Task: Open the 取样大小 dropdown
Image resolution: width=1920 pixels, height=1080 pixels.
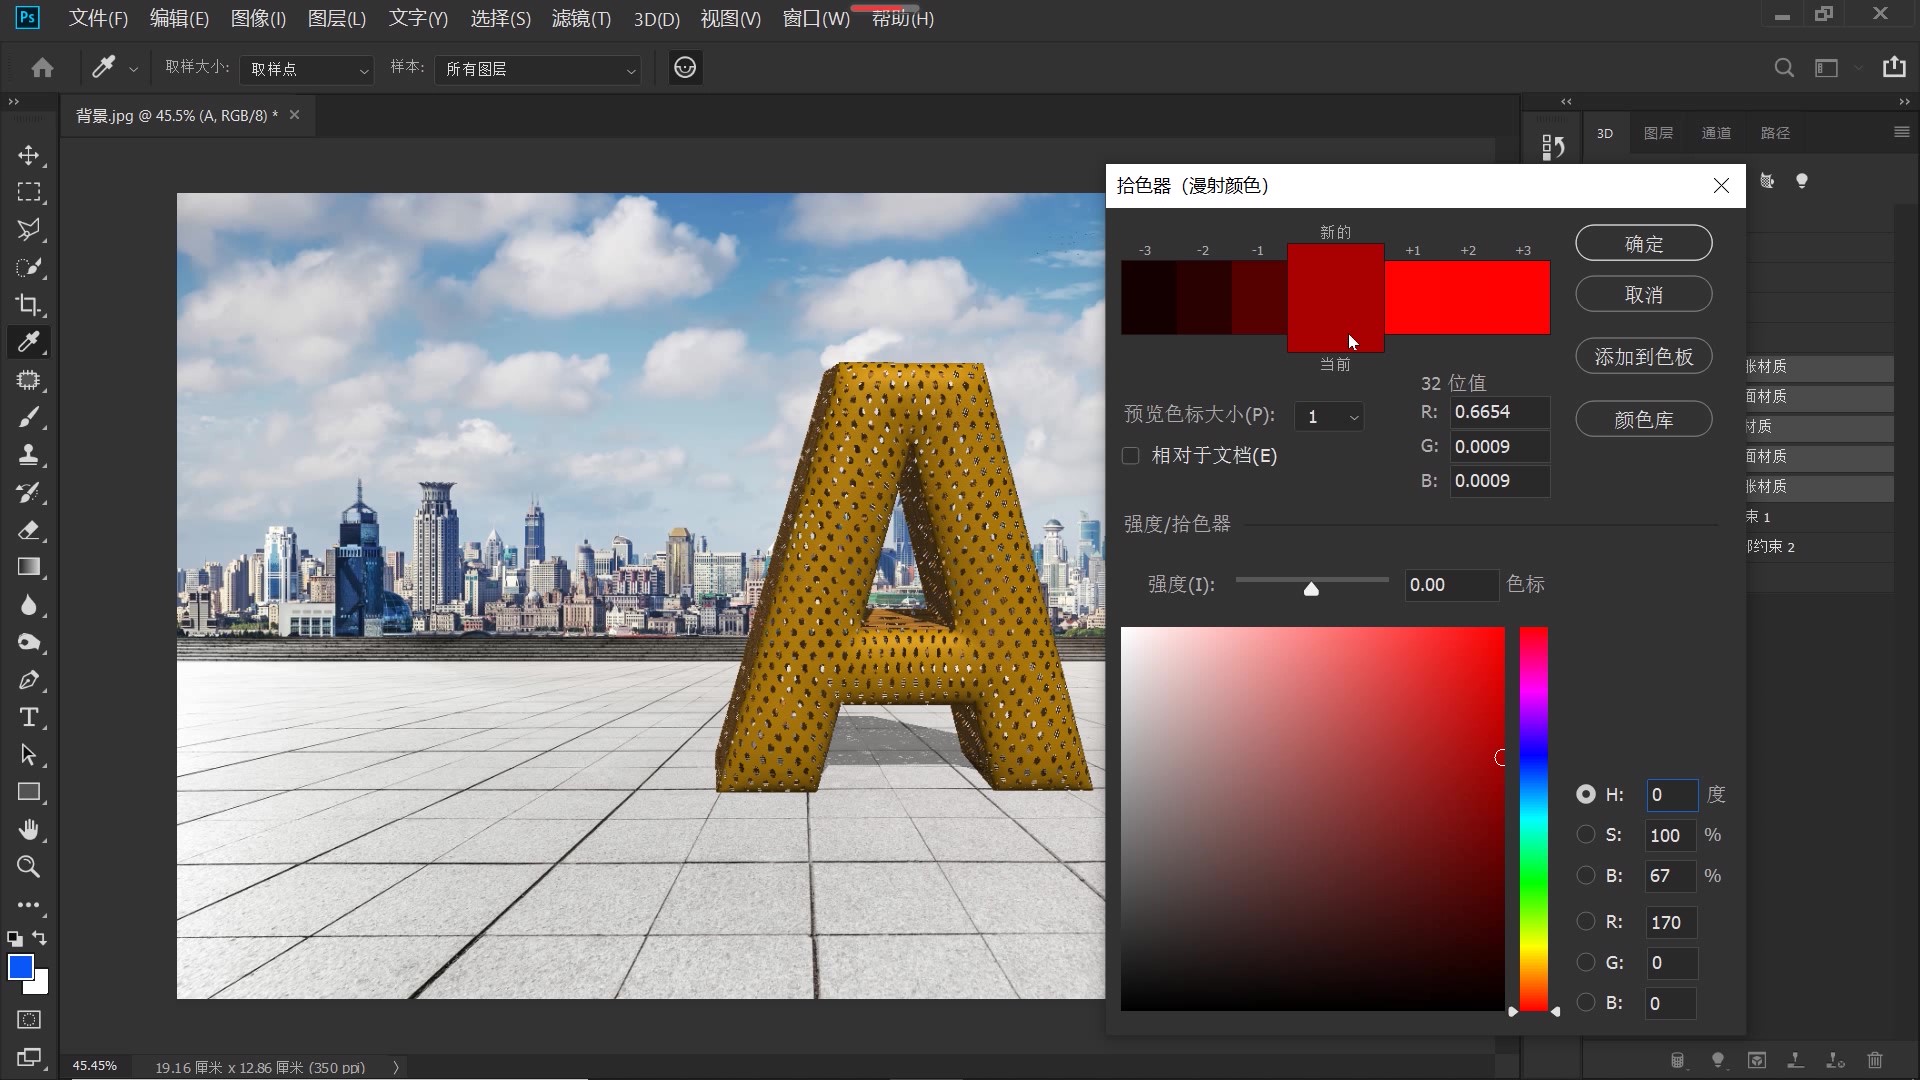Action: coord(307,69)
